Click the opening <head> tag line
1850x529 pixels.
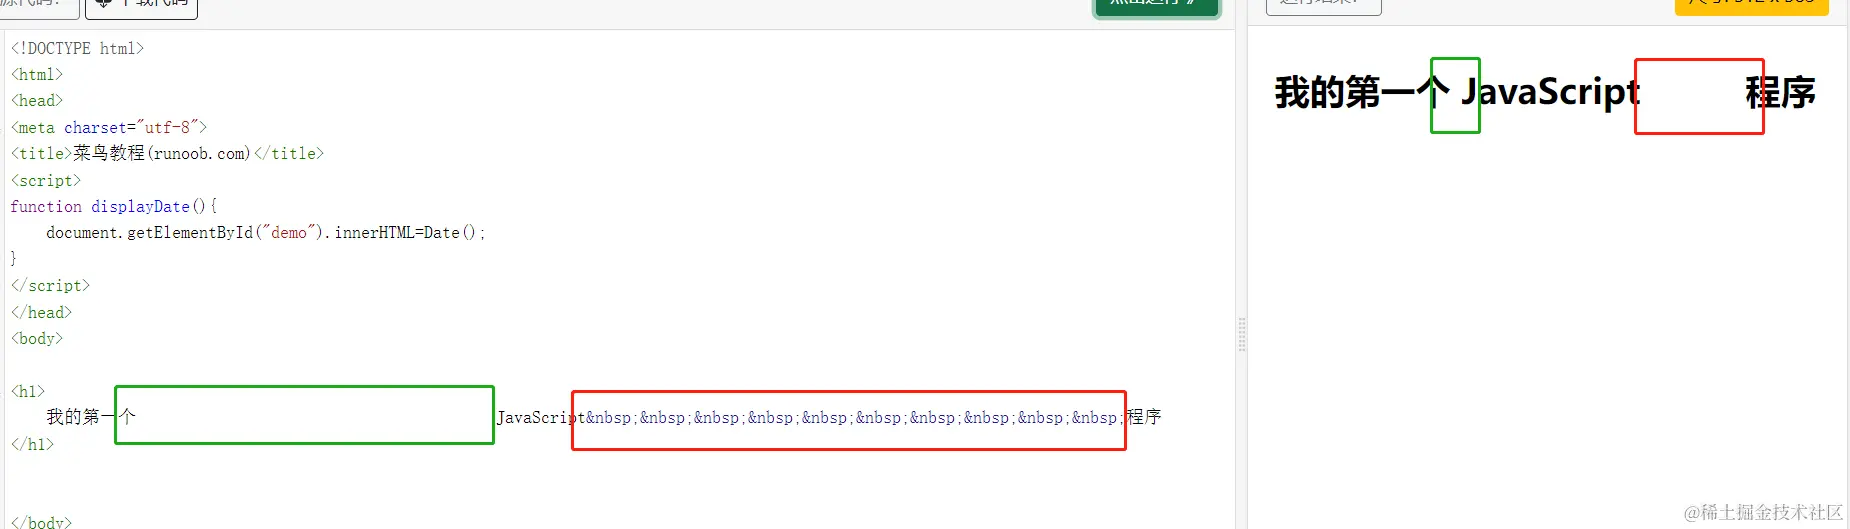pyautogui.click(x=37, y=101)
